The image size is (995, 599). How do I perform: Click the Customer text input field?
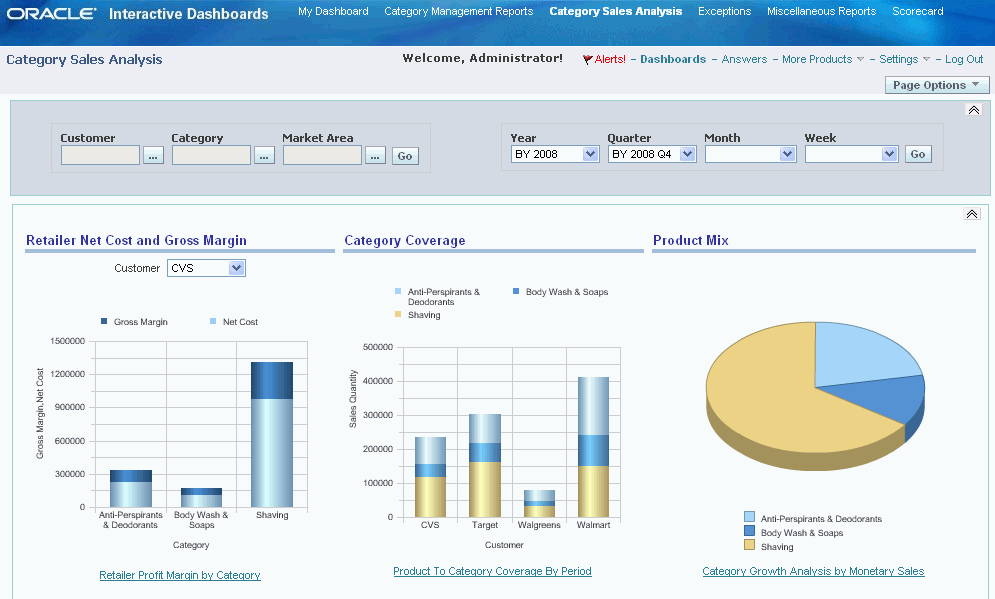100,155
